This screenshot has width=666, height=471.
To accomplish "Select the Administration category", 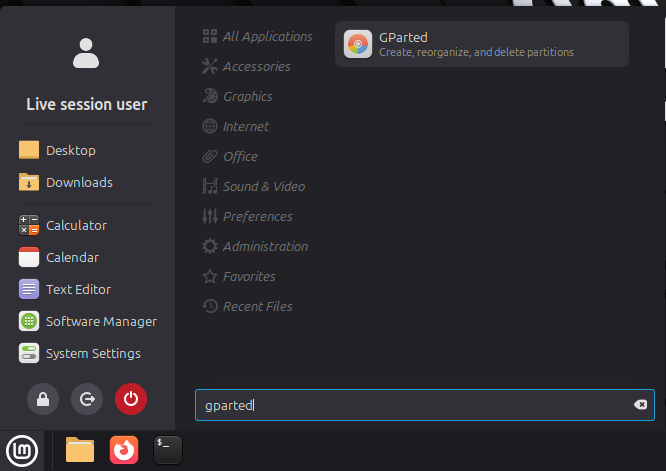I will click(x=255, y=246).
